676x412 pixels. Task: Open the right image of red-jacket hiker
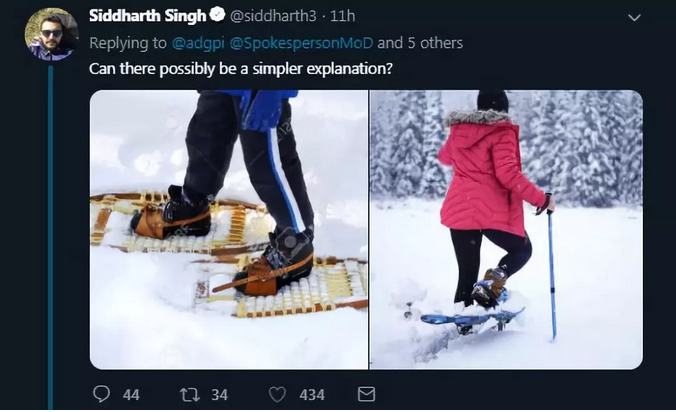(506, 229)
